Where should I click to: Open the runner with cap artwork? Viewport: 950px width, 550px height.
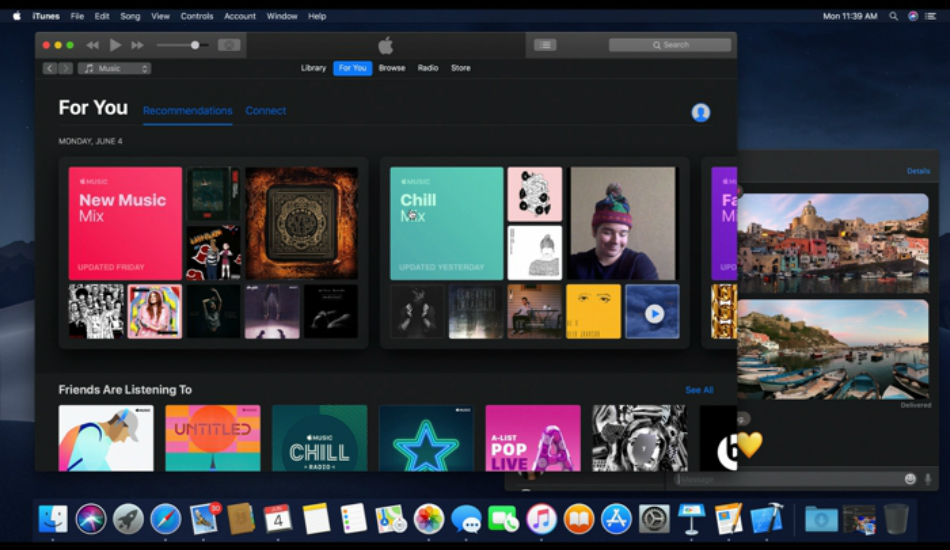click(x=106, y=438)
